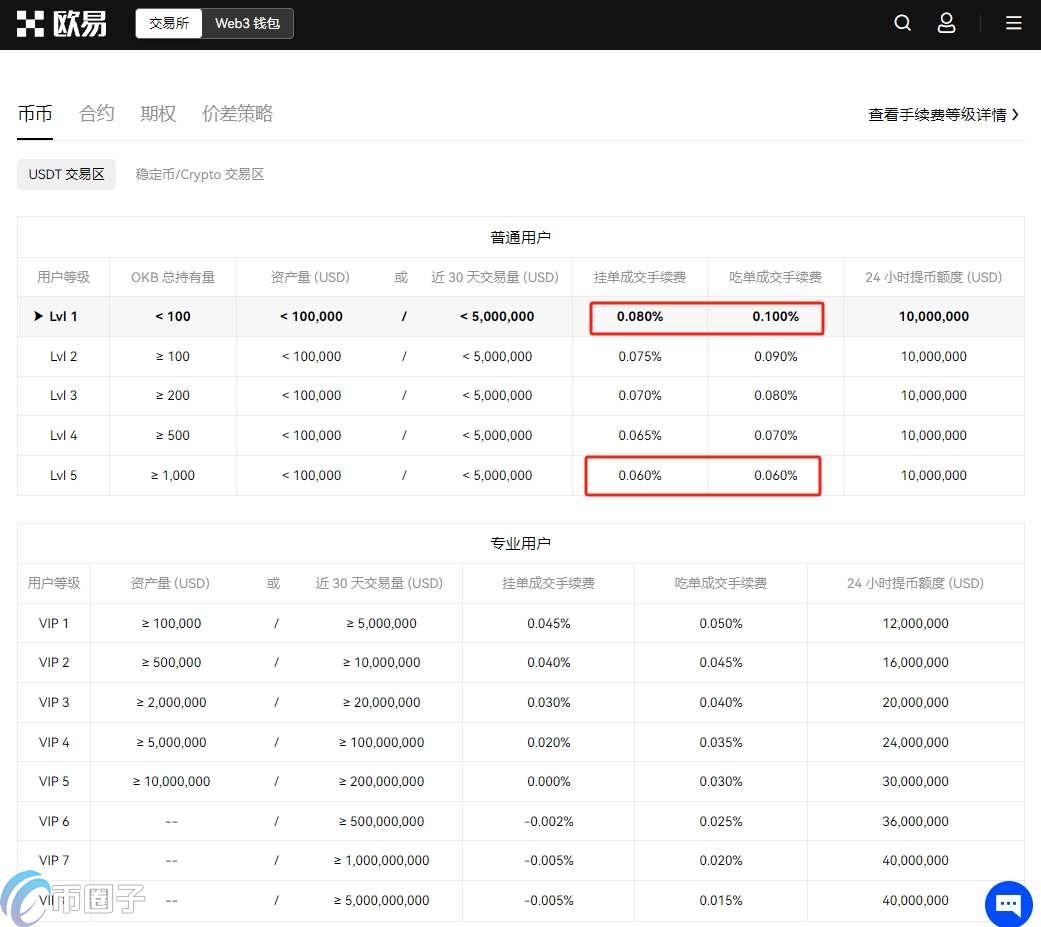The width and height of the screenshot is (1041, 927).
Task: Open the search magnifier icon
Action: pyautogui.click(x=902, y=23)
